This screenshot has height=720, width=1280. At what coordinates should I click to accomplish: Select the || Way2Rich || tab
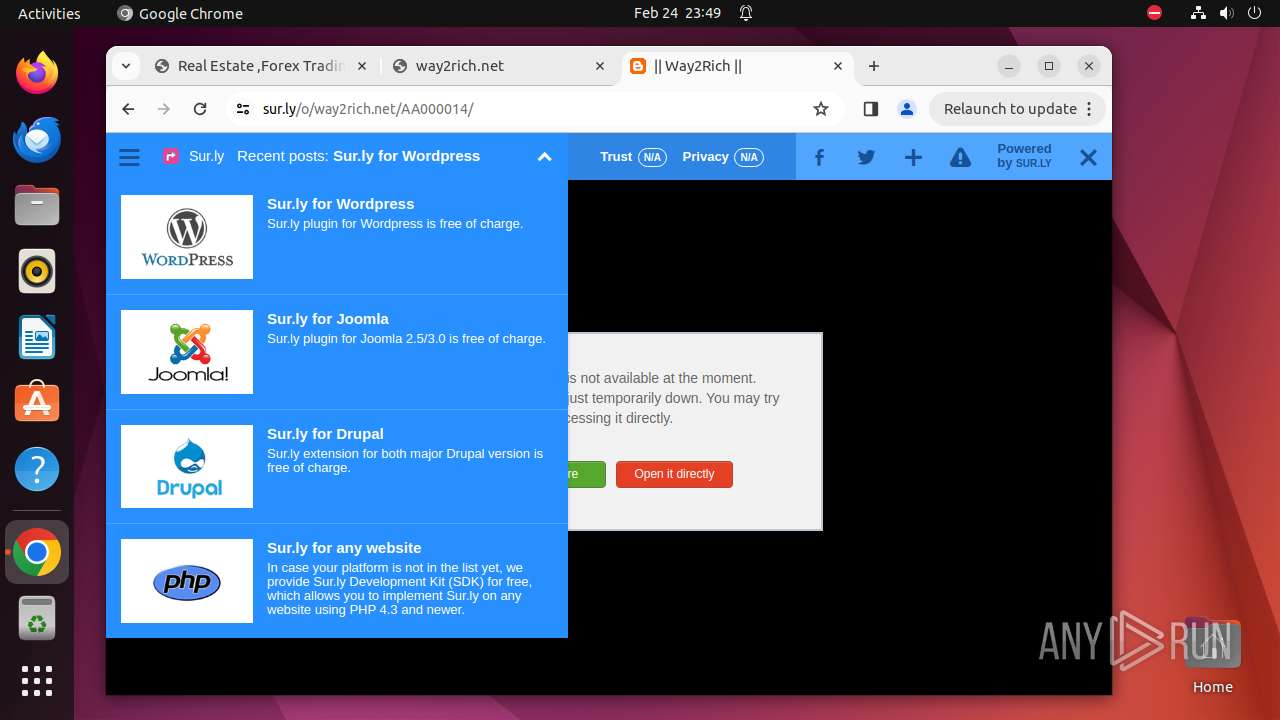pos(736,66)
